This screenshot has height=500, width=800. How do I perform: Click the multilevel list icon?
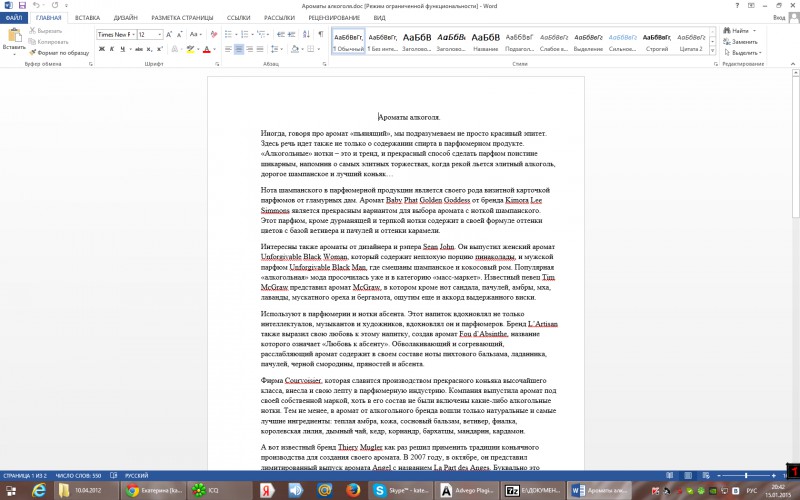click(261, 34)
